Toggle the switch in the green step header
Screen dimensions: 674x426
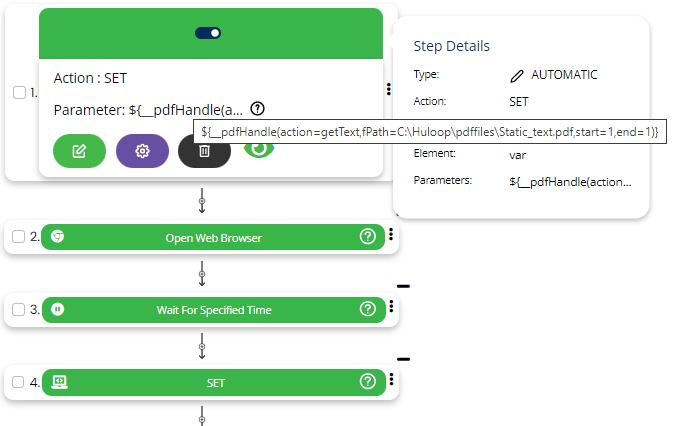click(x=209, y=33)
